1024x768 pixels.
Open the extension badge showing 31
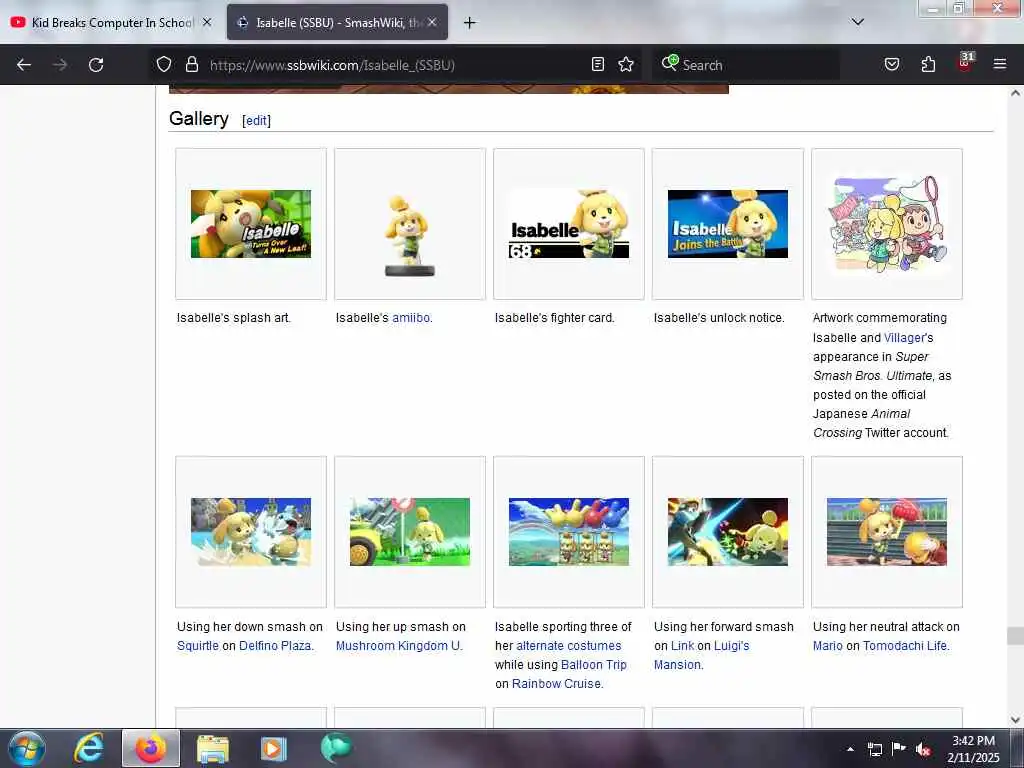tap(965, 63)
